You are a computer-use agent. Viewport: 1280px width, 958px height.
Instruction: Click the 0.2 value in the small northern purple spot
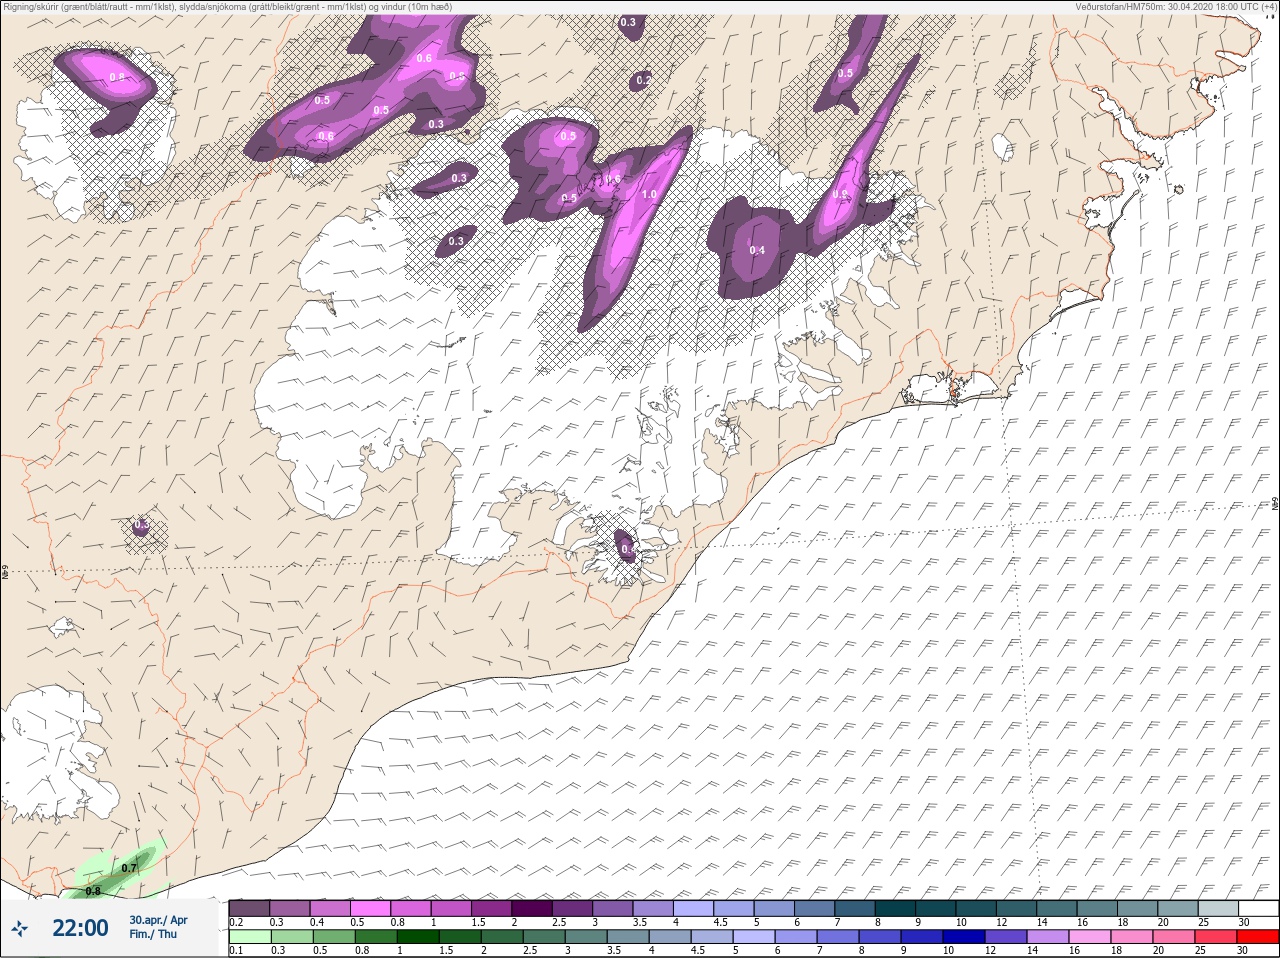point(643,80)
